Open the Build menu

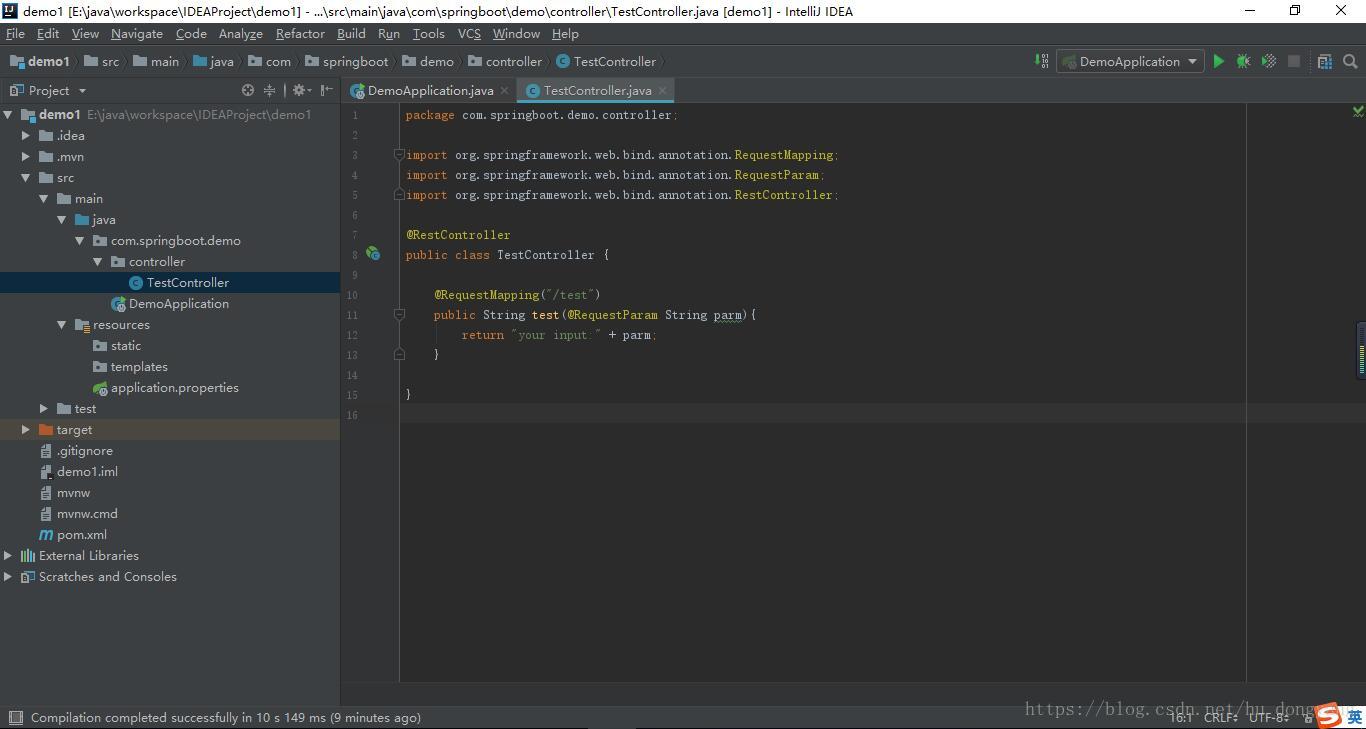point(351,33)
